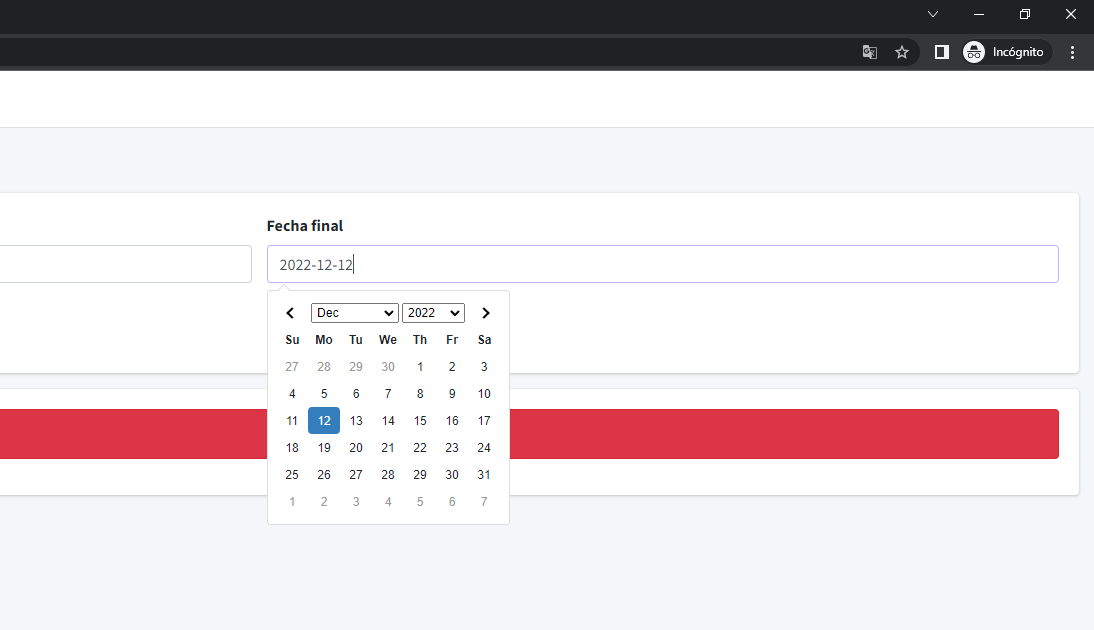Select December 10 in calendar

tap(484, 394)
